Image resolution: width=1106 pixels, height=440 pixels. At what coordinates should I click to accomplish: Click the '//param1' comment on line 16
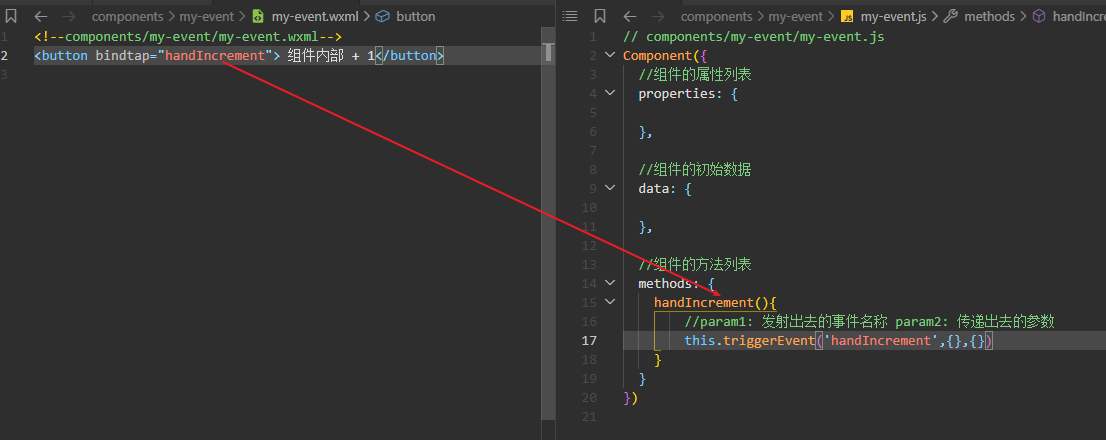click(x=869, y=321)
